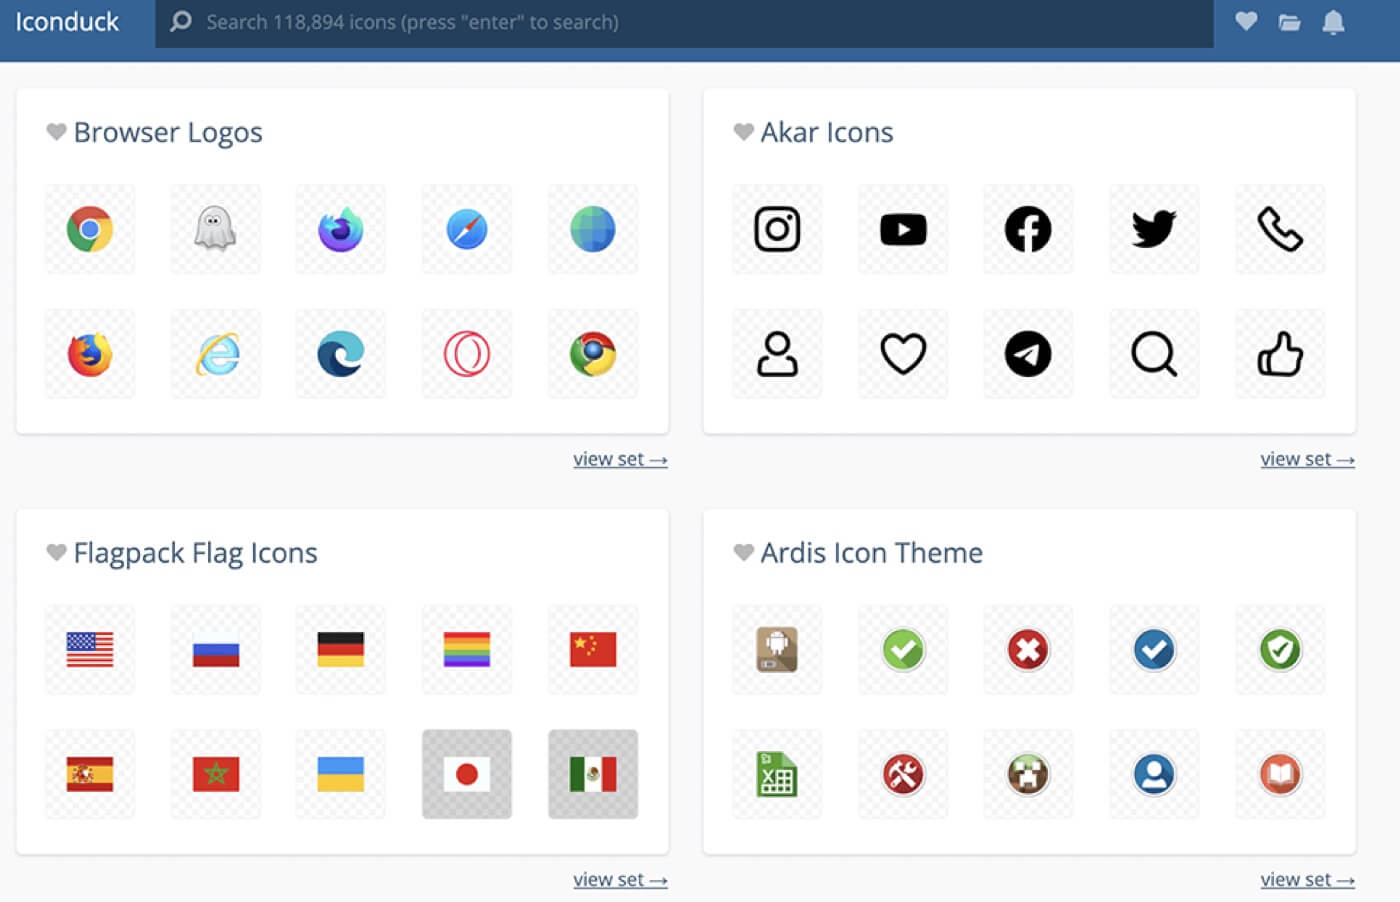Select the rainbow pride flag icon
The image size is (1400, 902).
pyautogui.click(x=467, y=650)
